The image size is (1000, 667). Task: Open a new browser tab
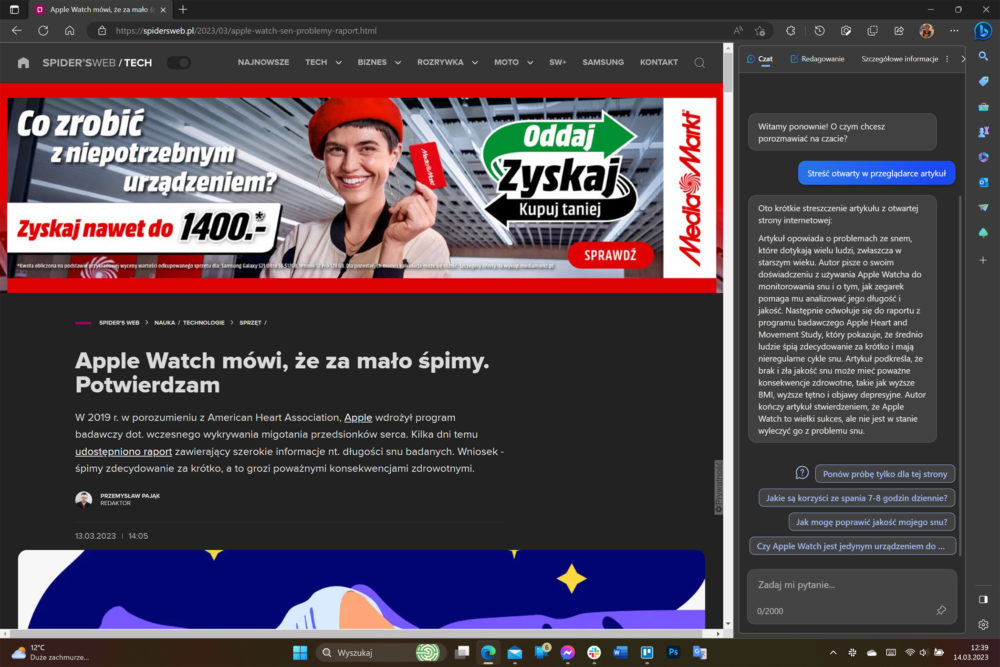pos(183,10)
